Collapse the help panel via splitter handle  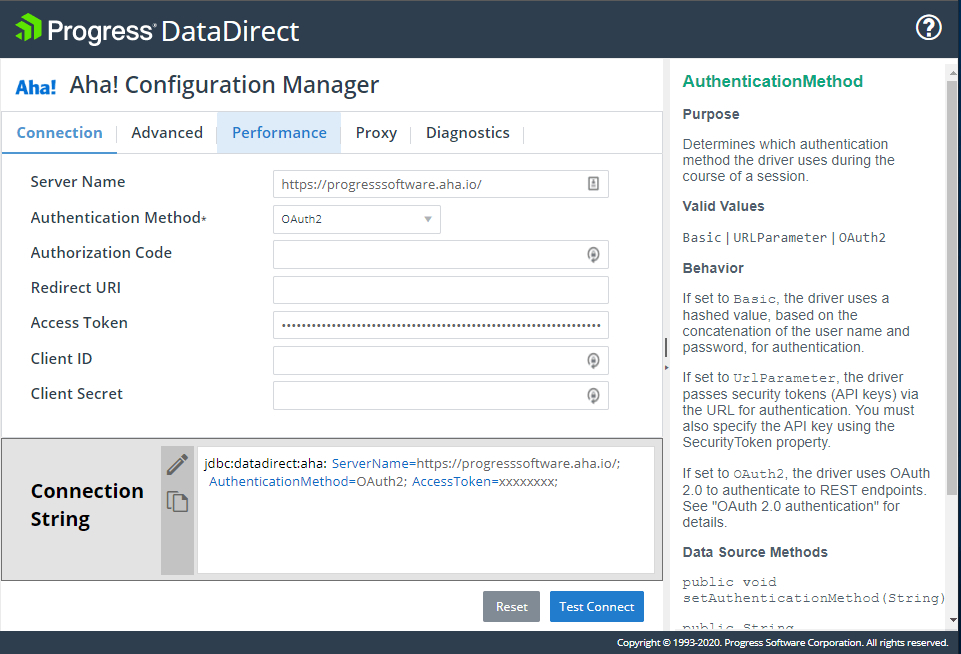click(x=665, y=346)
